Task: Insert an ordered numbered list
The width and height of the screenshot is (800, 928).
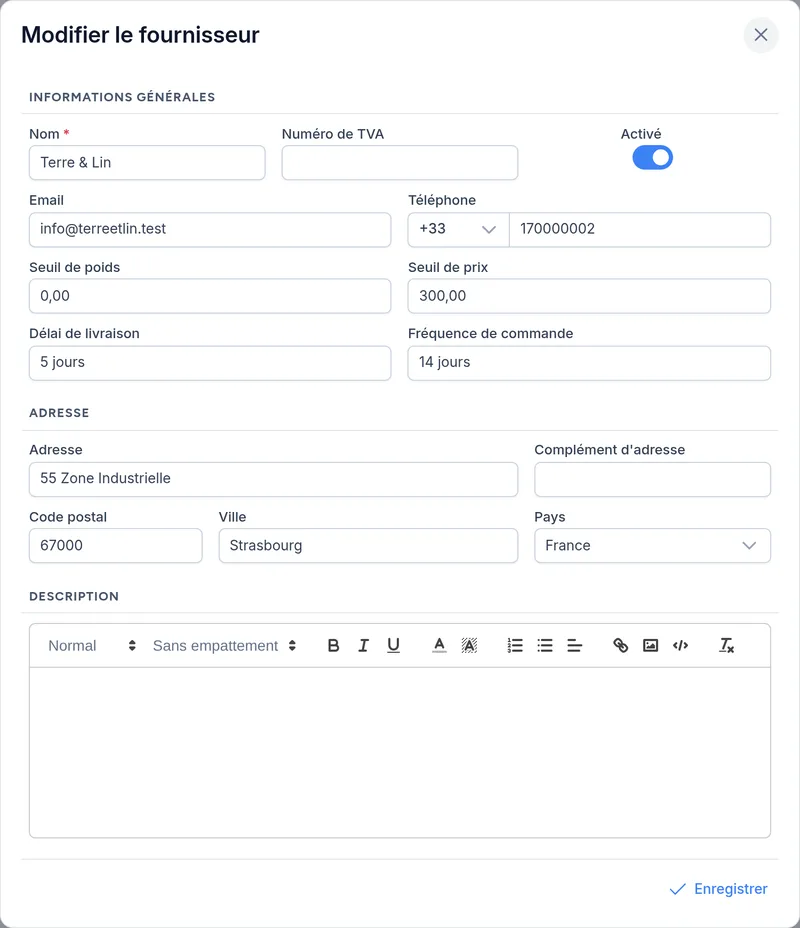Action: click(515, 645)
